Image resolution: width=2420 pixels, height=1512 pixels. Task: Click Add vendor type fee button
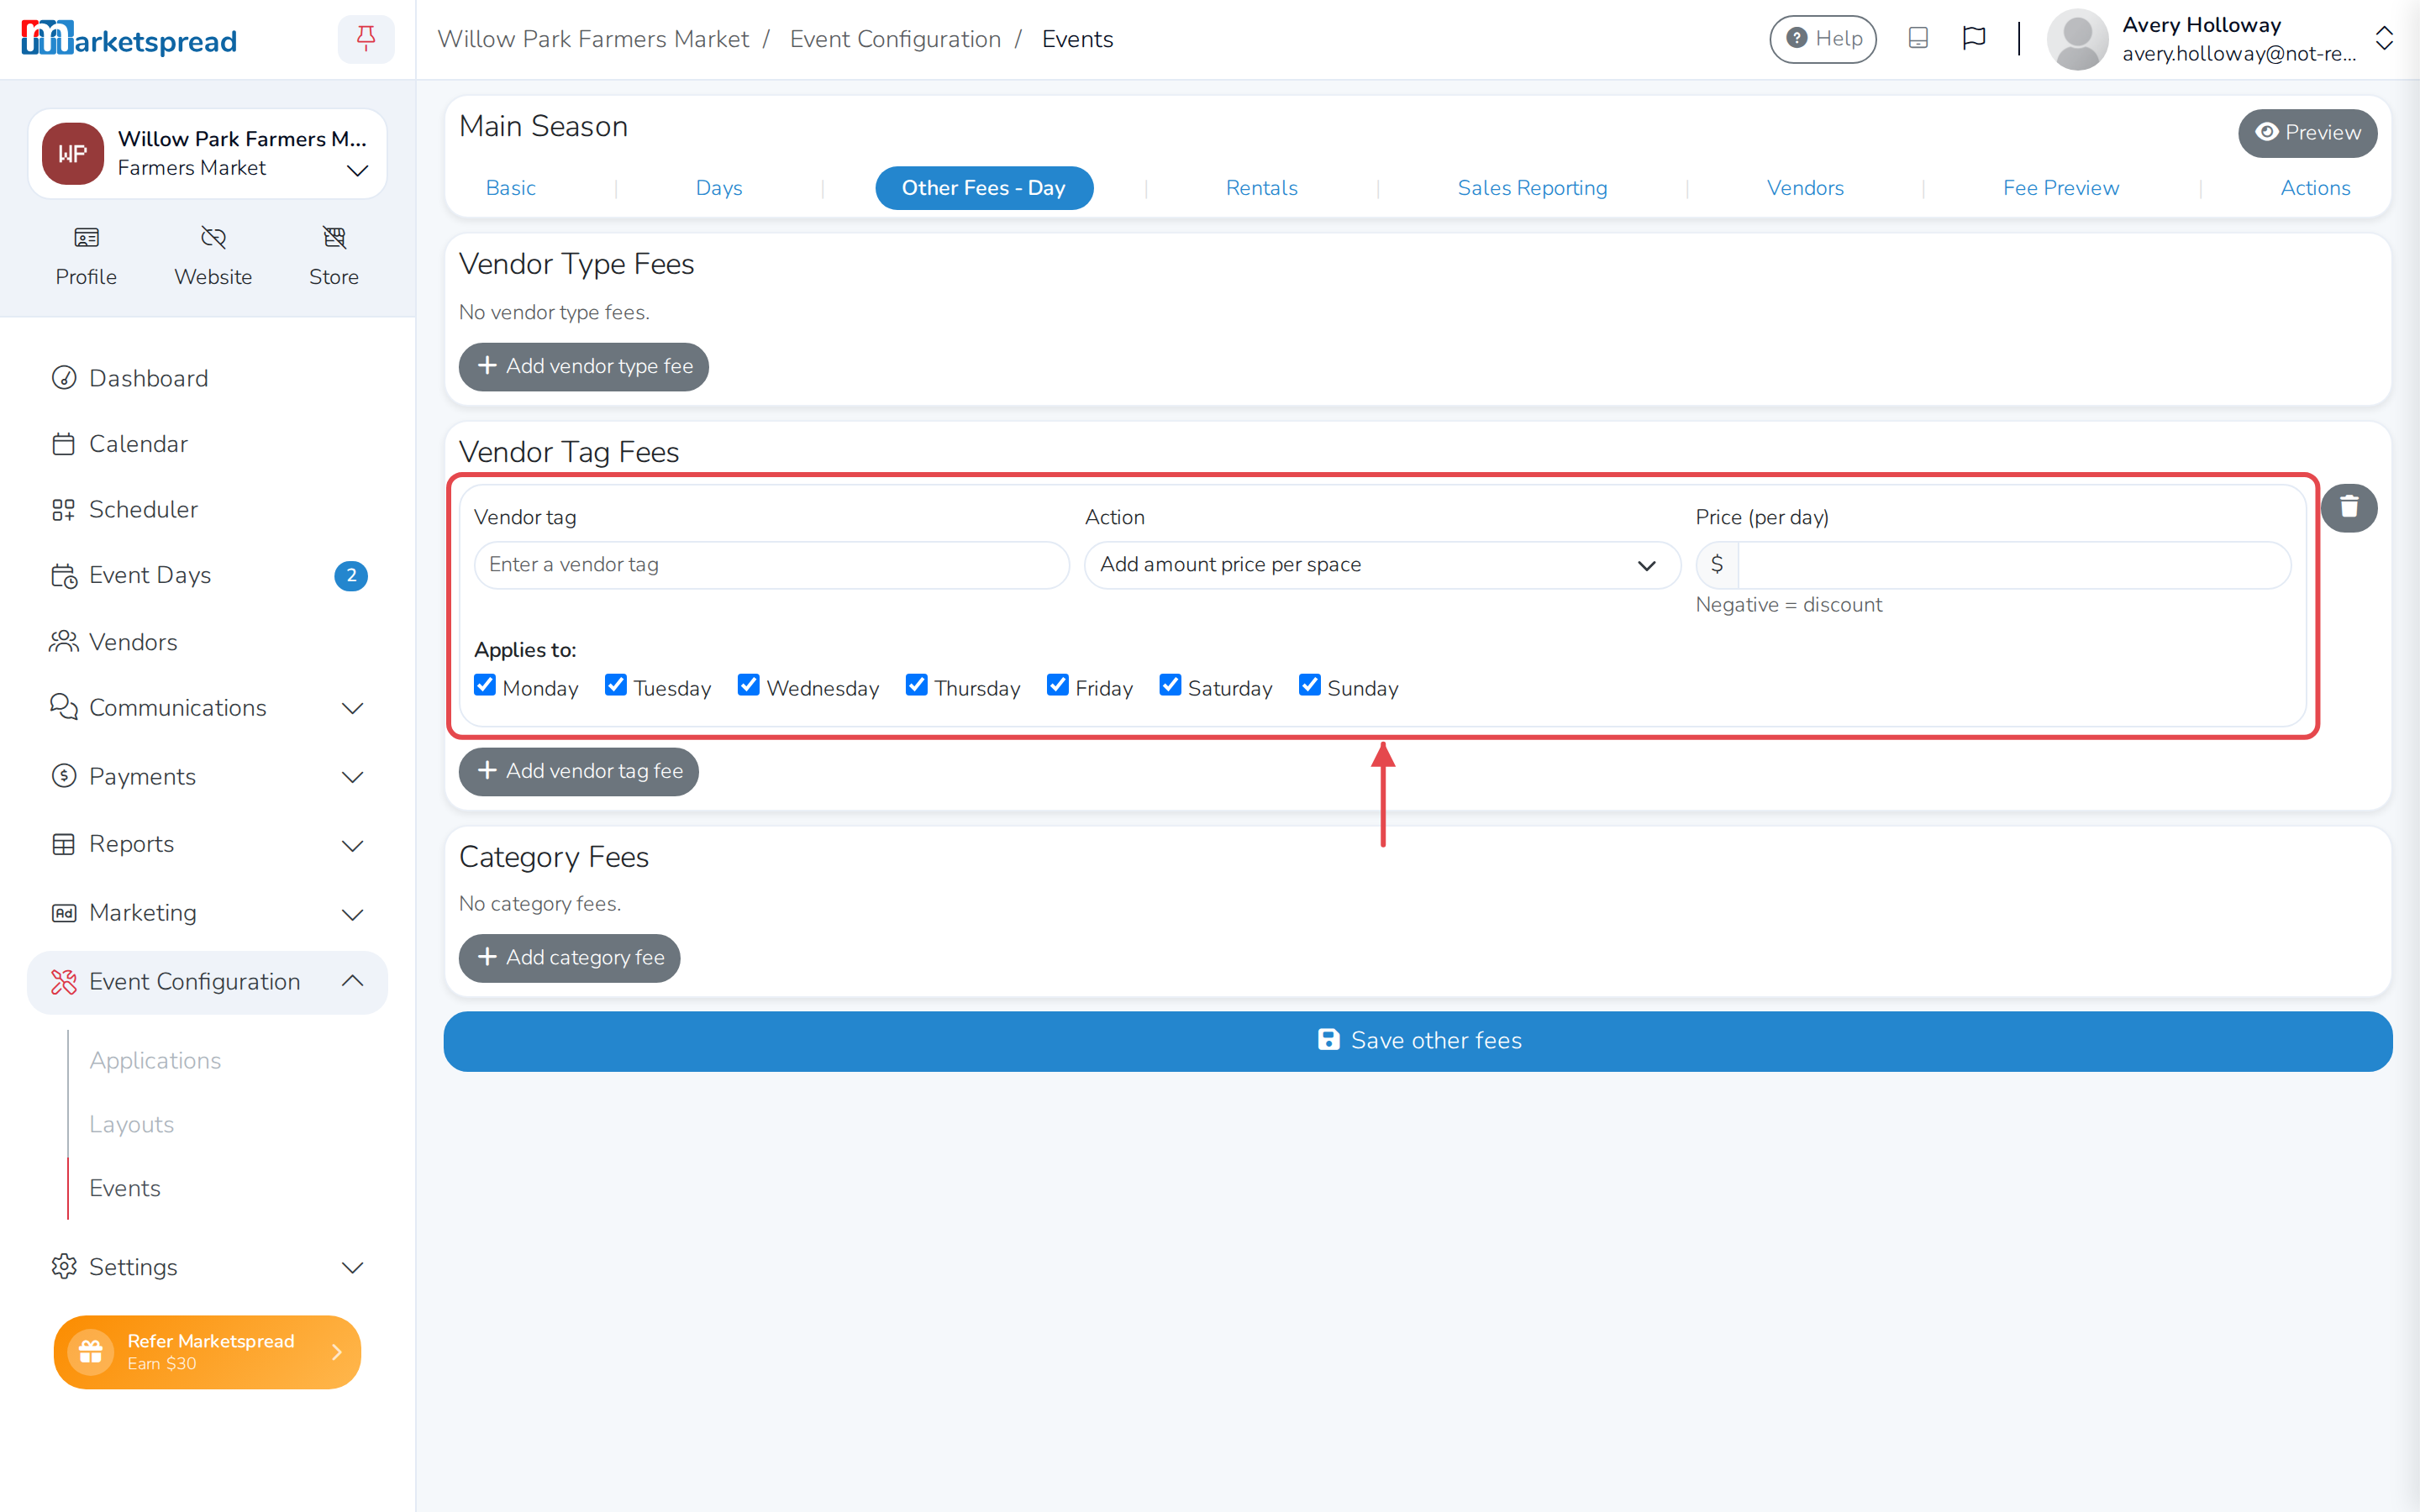pos(584,367)
